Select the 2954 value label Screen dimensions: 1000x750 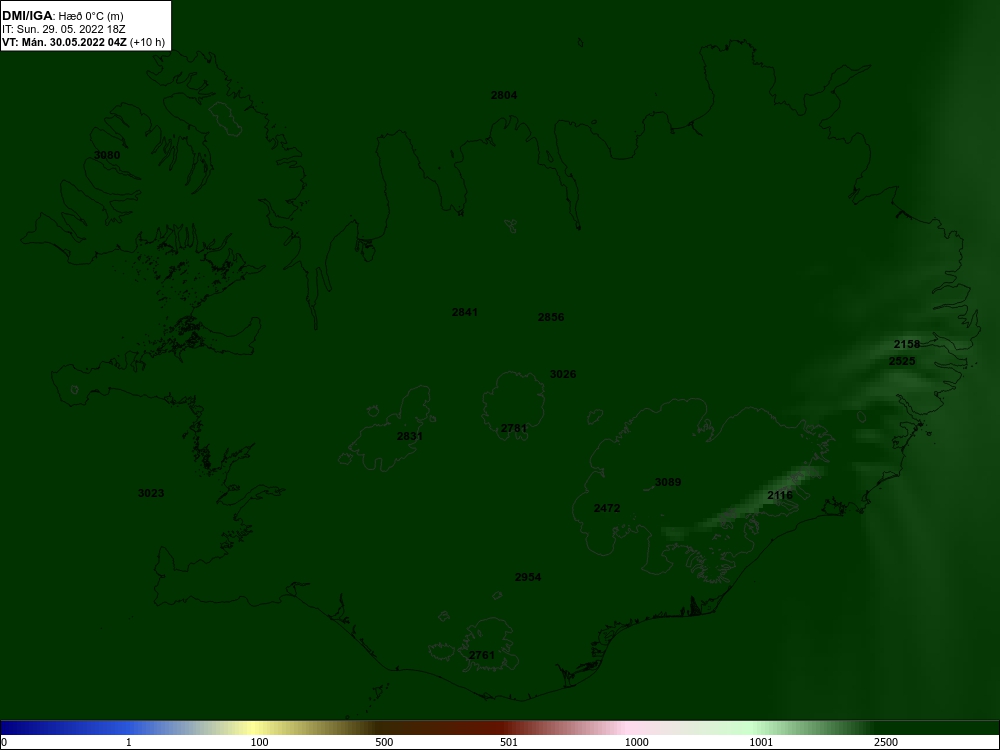point(527,577)
